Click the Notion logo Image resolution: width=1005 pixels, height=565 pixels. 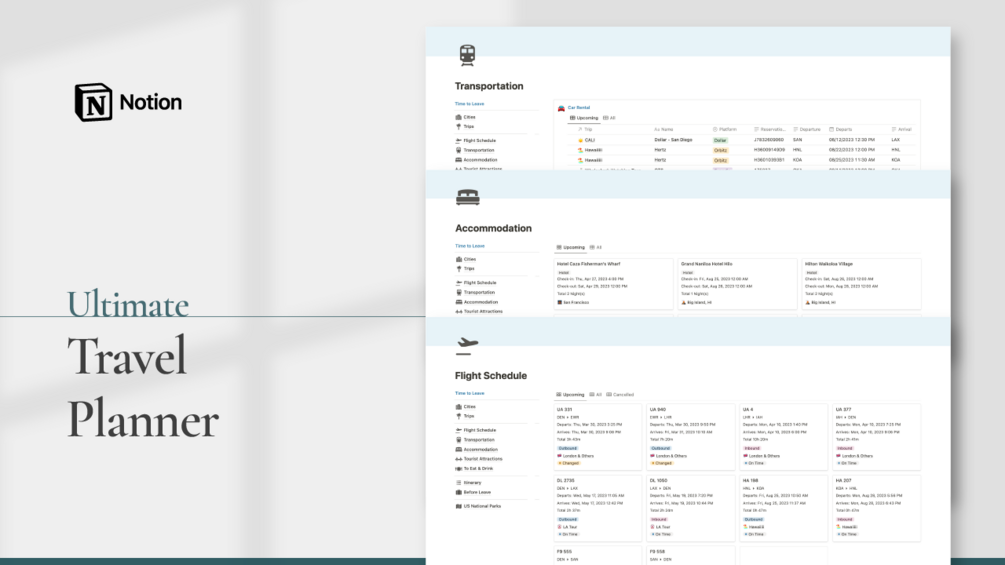[x=128, y=102]
